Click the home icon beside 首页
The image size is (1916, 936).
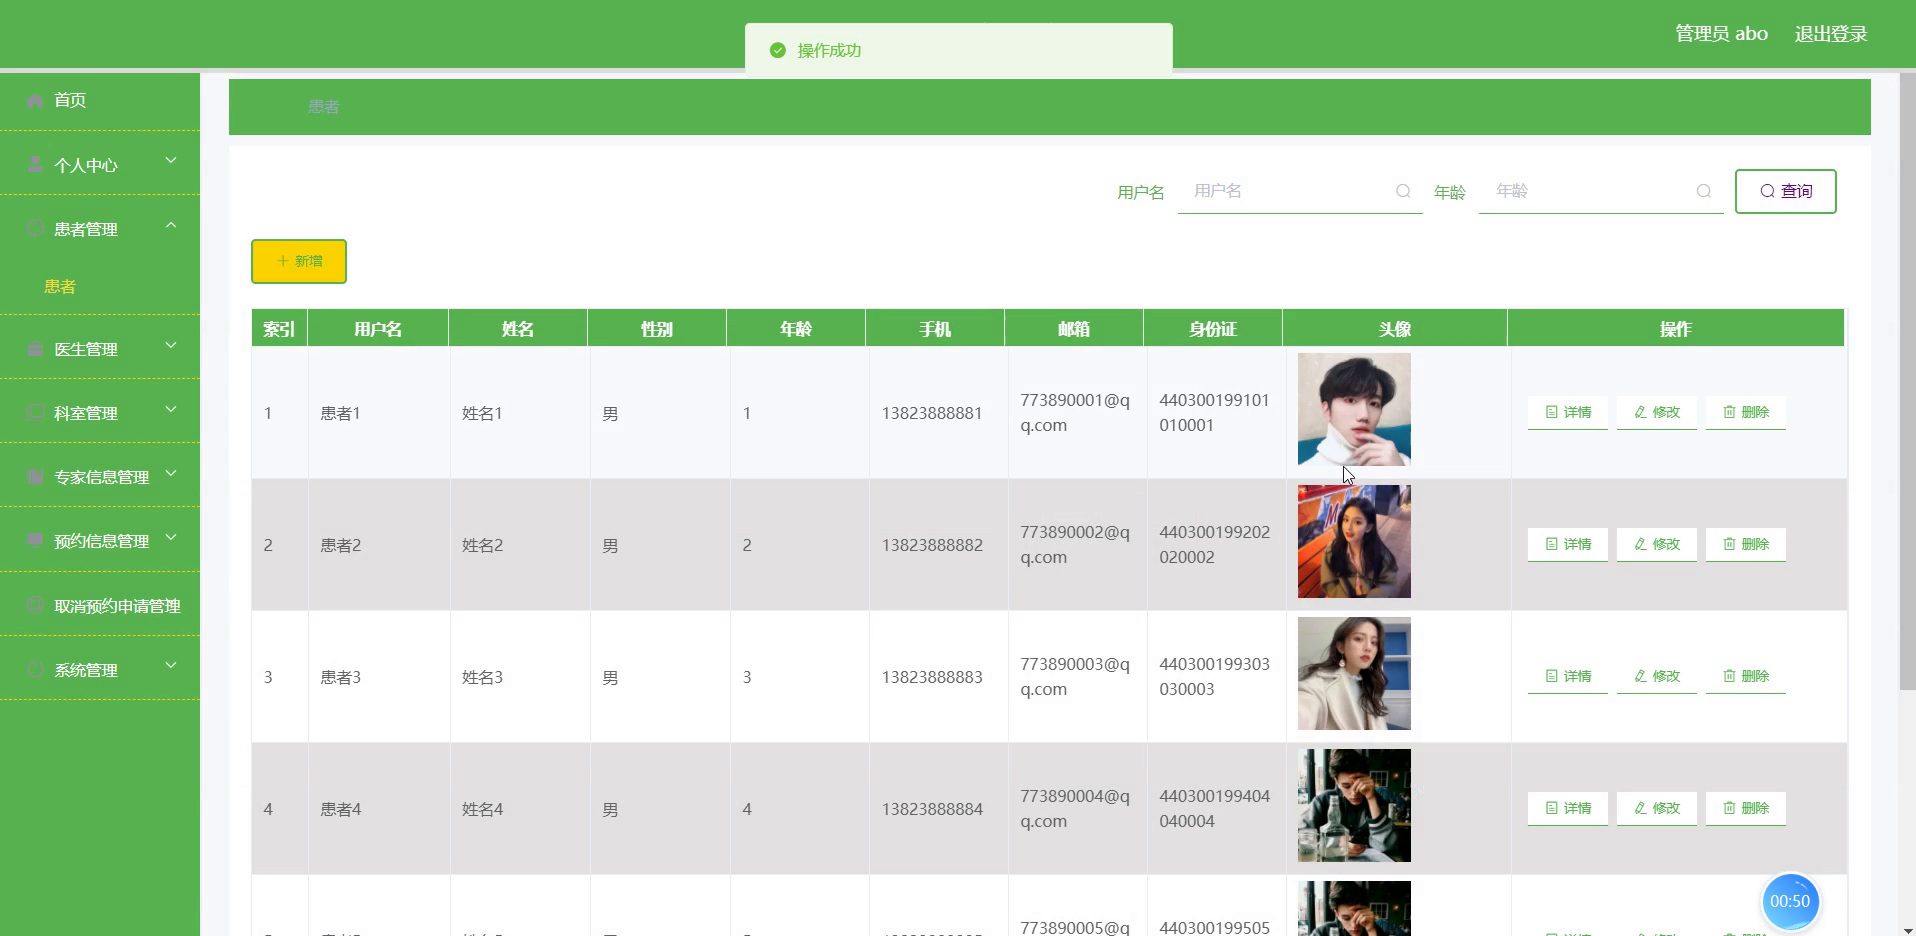pyautogui.click(x=35, y=100)
